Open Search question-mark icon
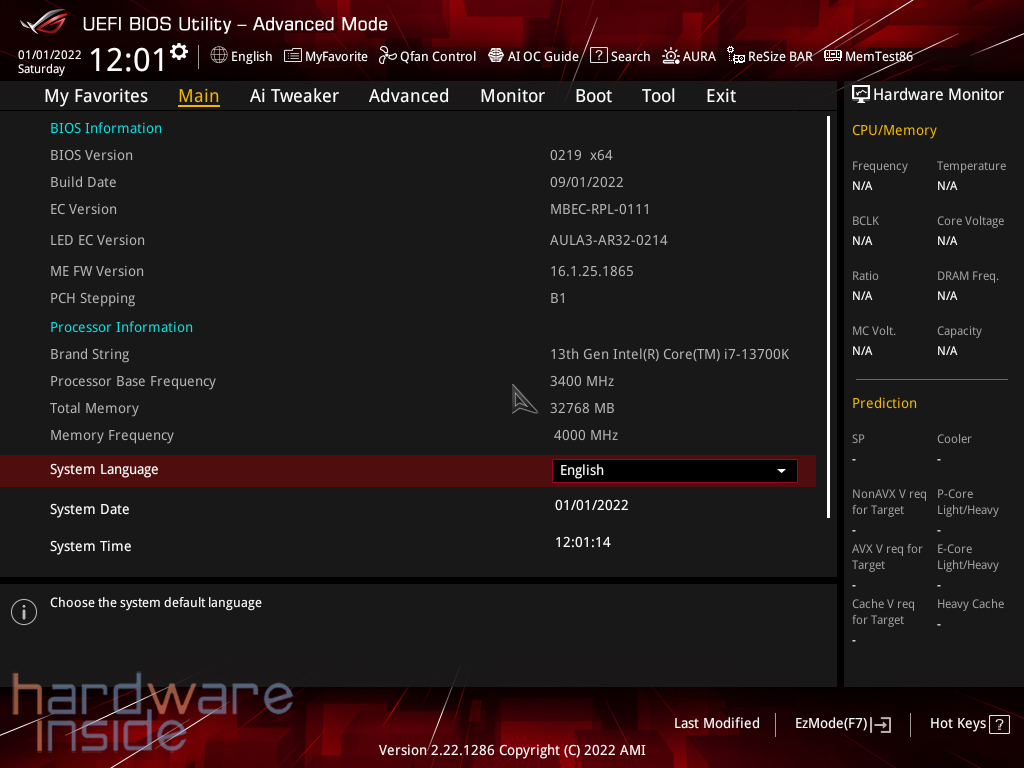 coord(598,56)
